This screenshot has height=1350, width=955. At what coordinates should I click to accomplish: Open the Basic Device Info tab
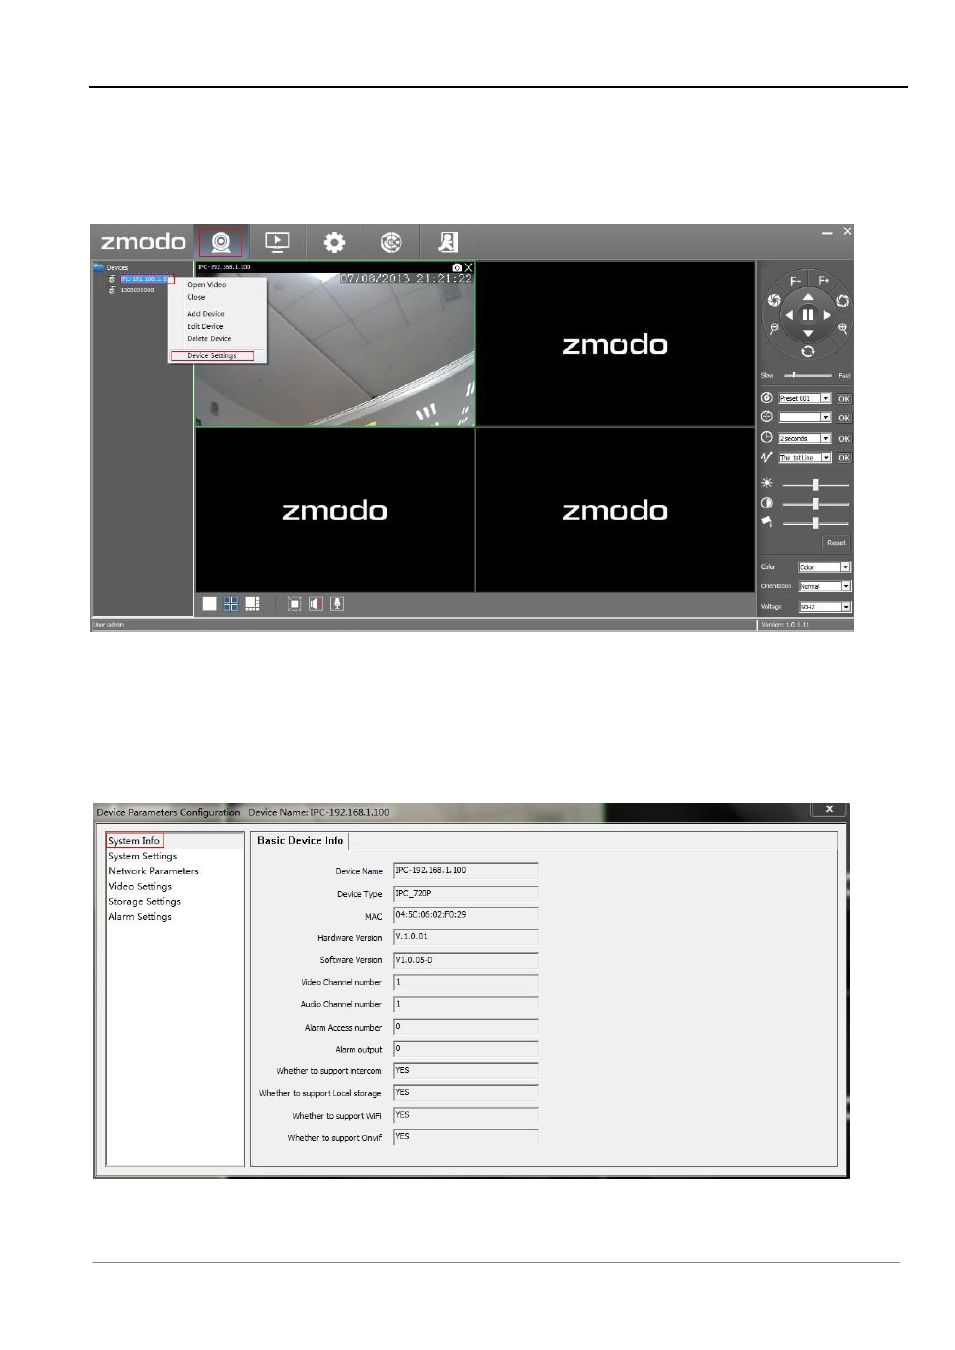[300, 841]
